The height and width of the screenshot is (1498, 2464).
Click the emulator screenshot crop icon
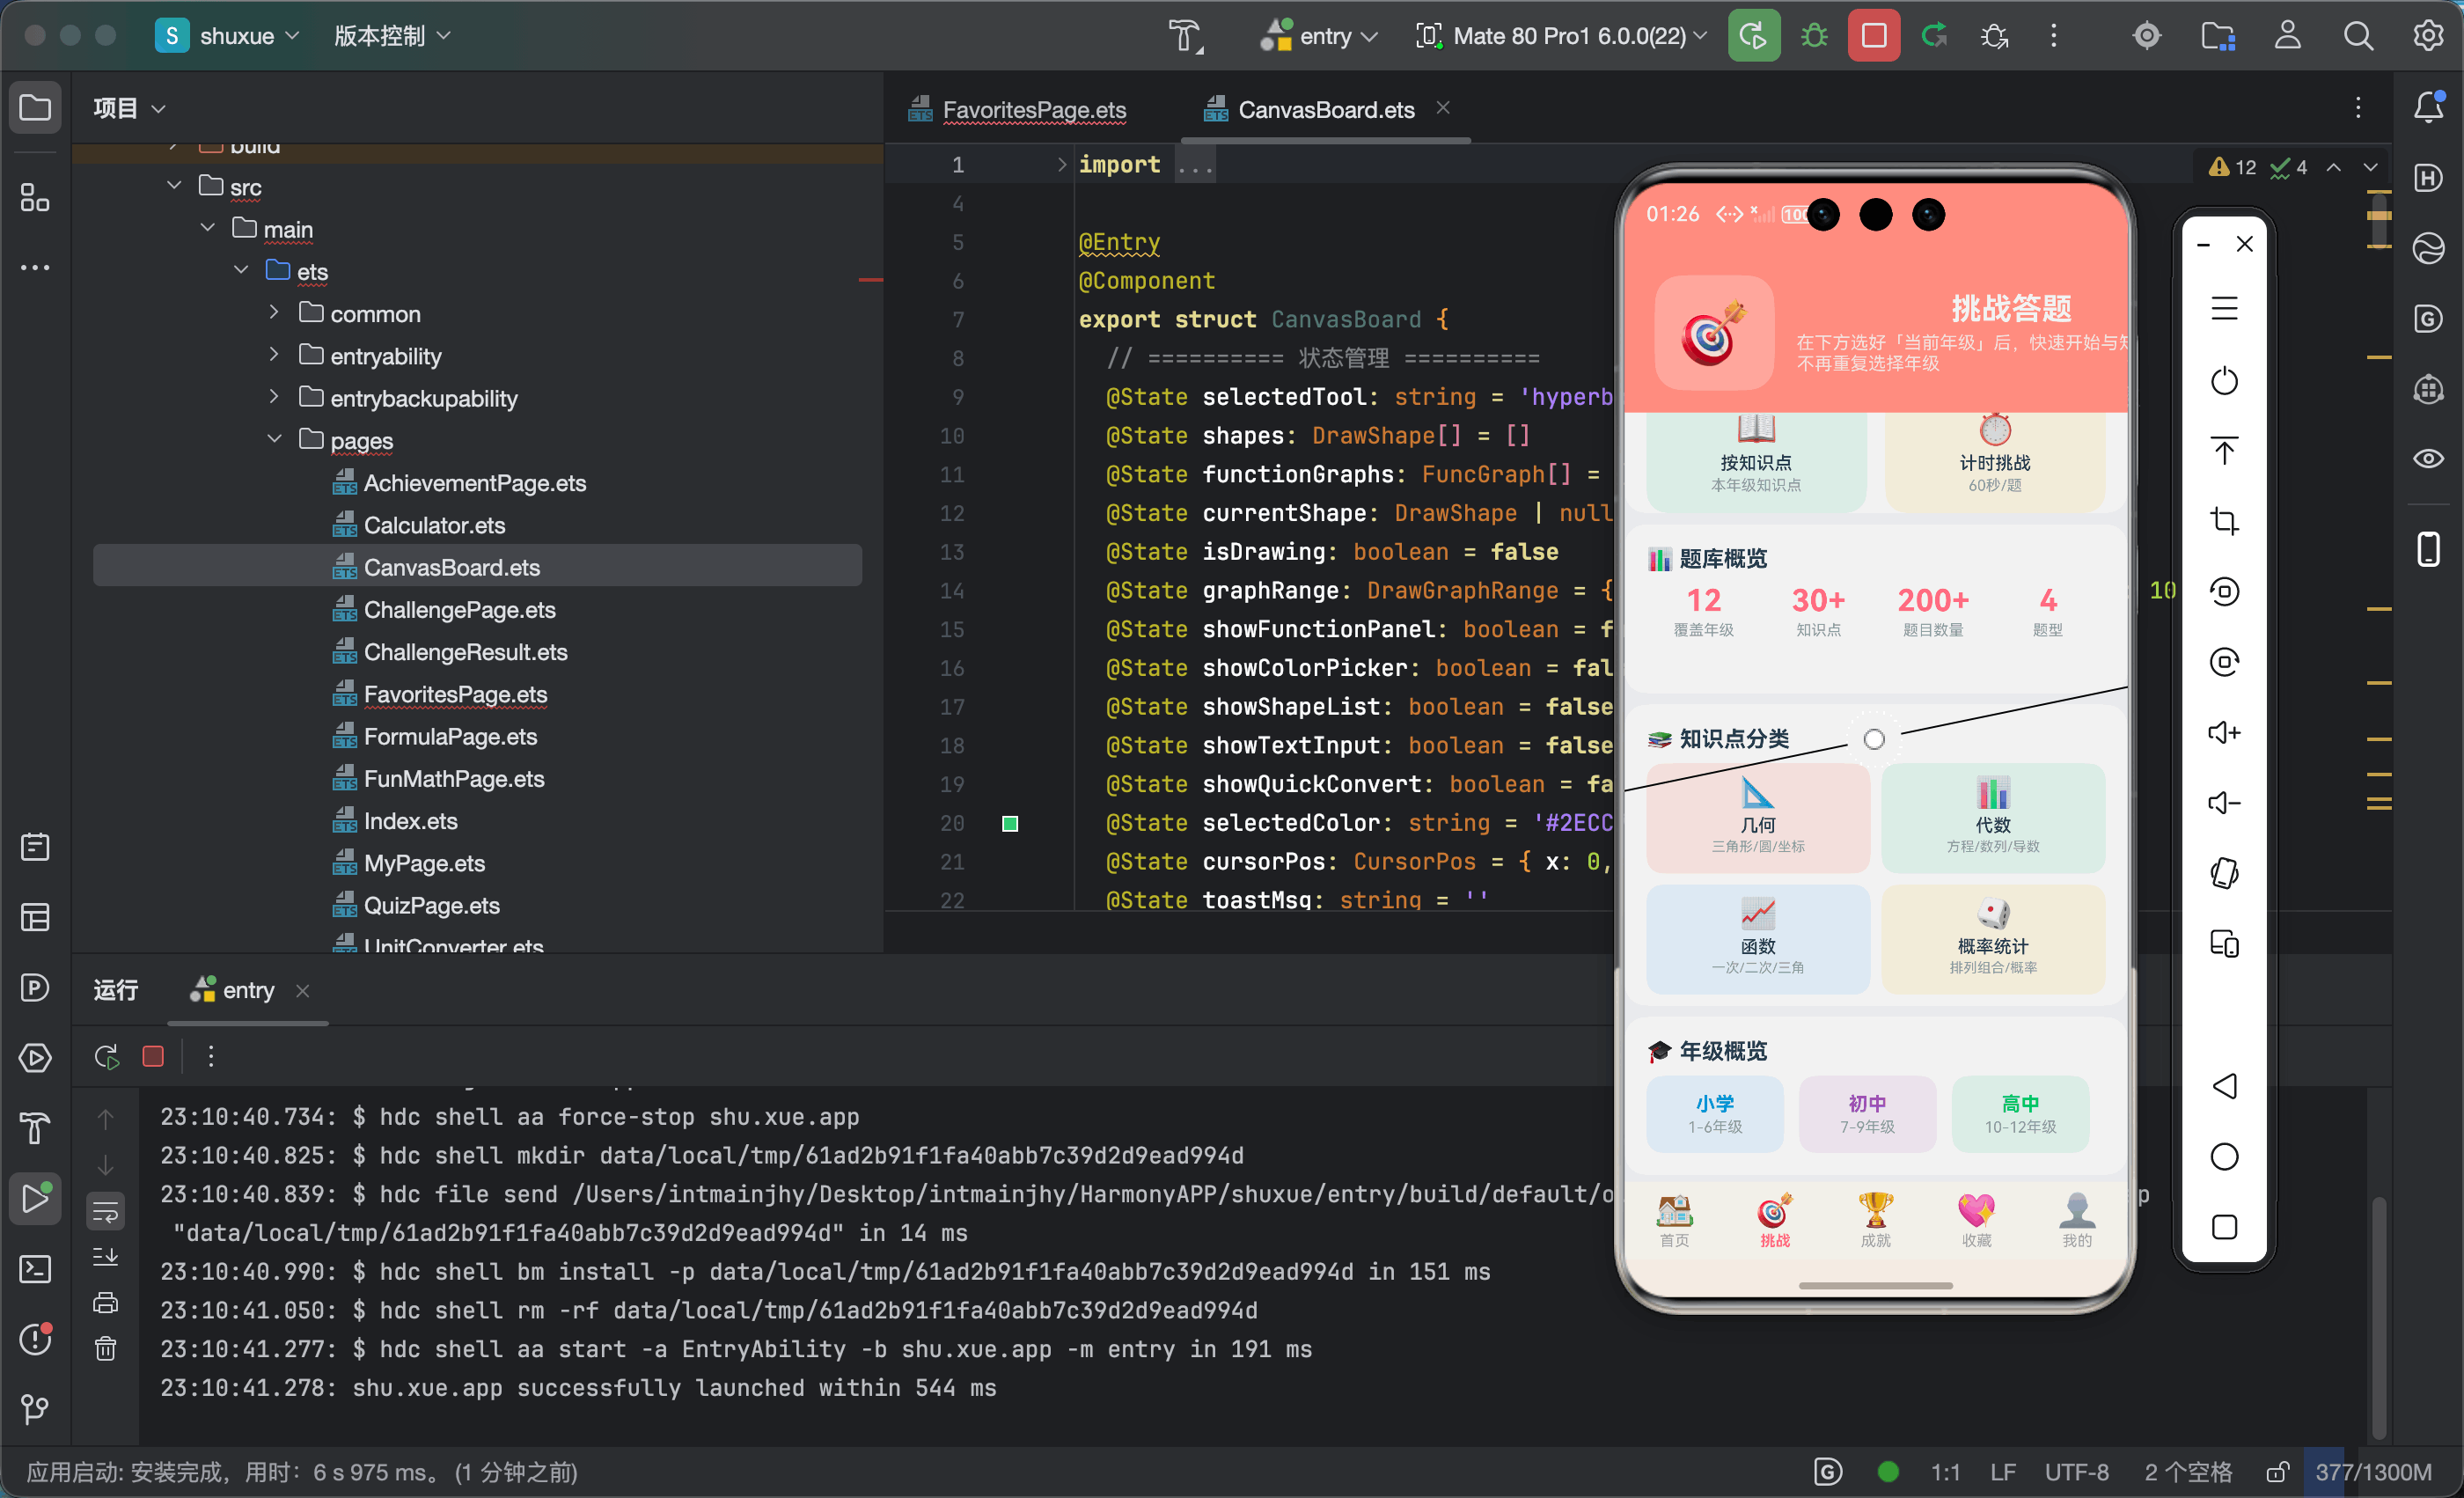(2223, 521)
